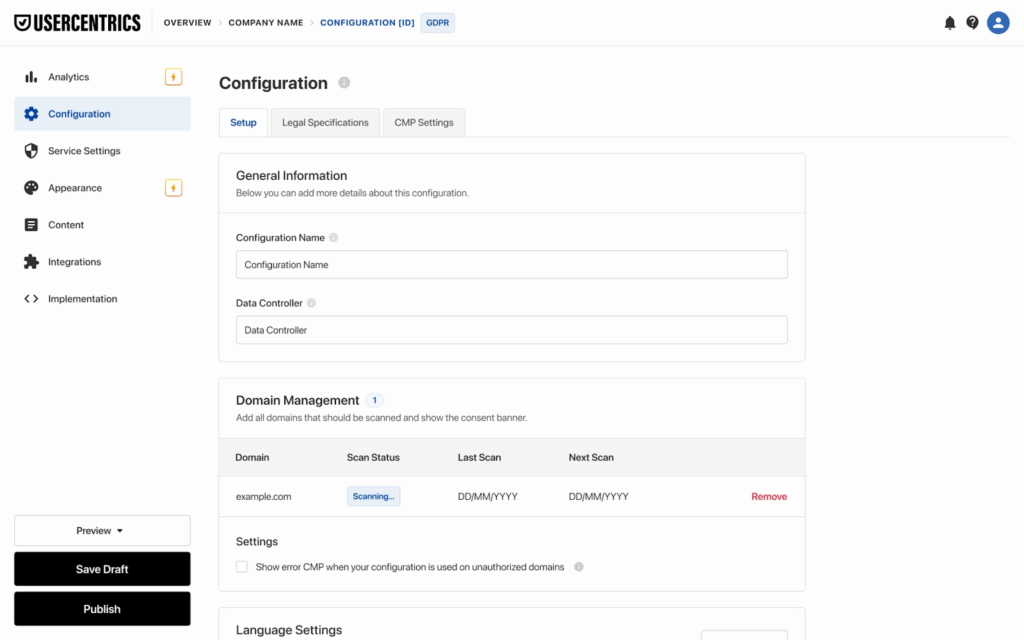
Task: Click the Analytics bar chart icon
Action: click(31, 77)
